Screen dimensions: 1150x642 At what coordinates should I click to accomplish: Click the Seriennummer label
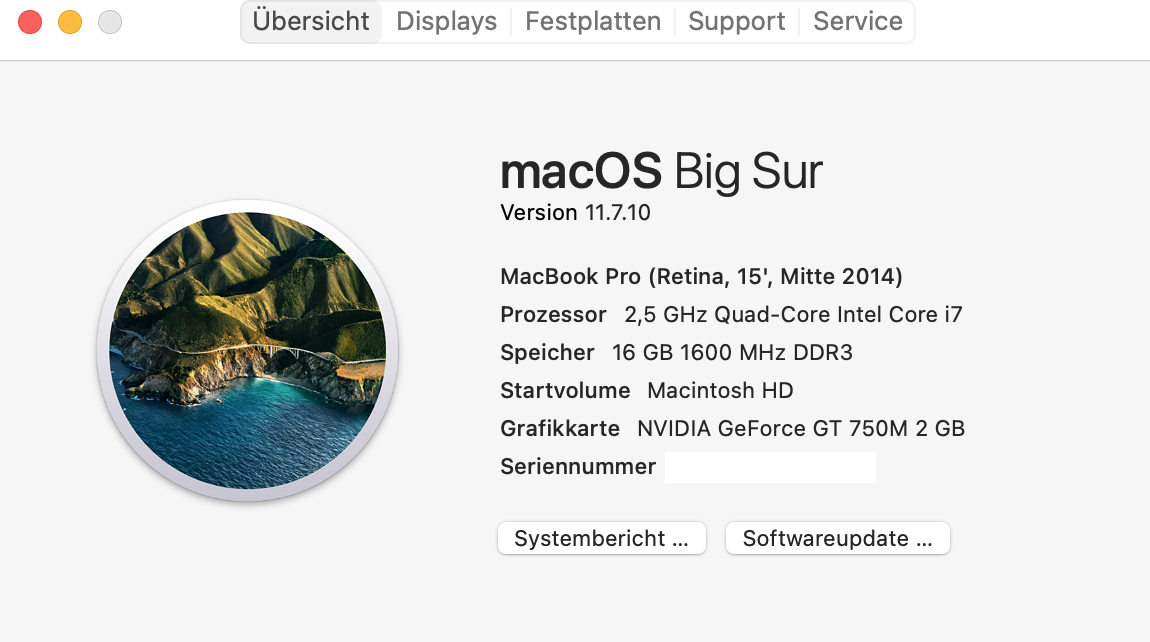coord(578,467)
